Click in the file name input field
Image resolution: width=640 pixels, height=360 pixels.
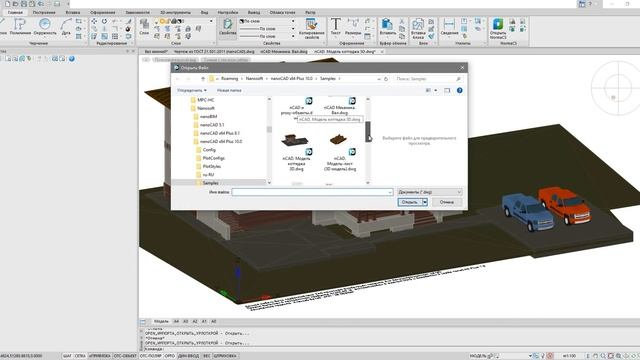coord(312,192)
